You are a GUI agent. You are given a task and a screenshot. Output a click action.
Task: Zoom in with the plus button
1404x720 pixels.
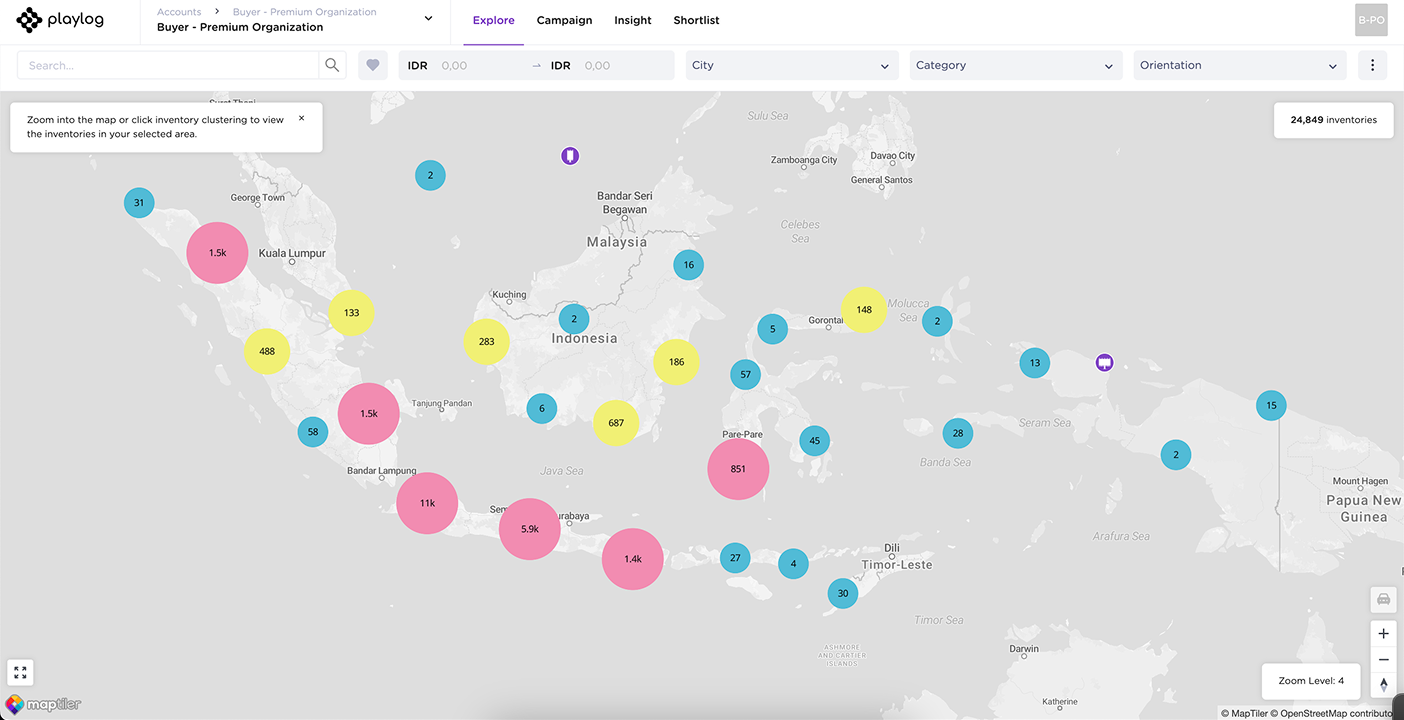point(1384,634)
